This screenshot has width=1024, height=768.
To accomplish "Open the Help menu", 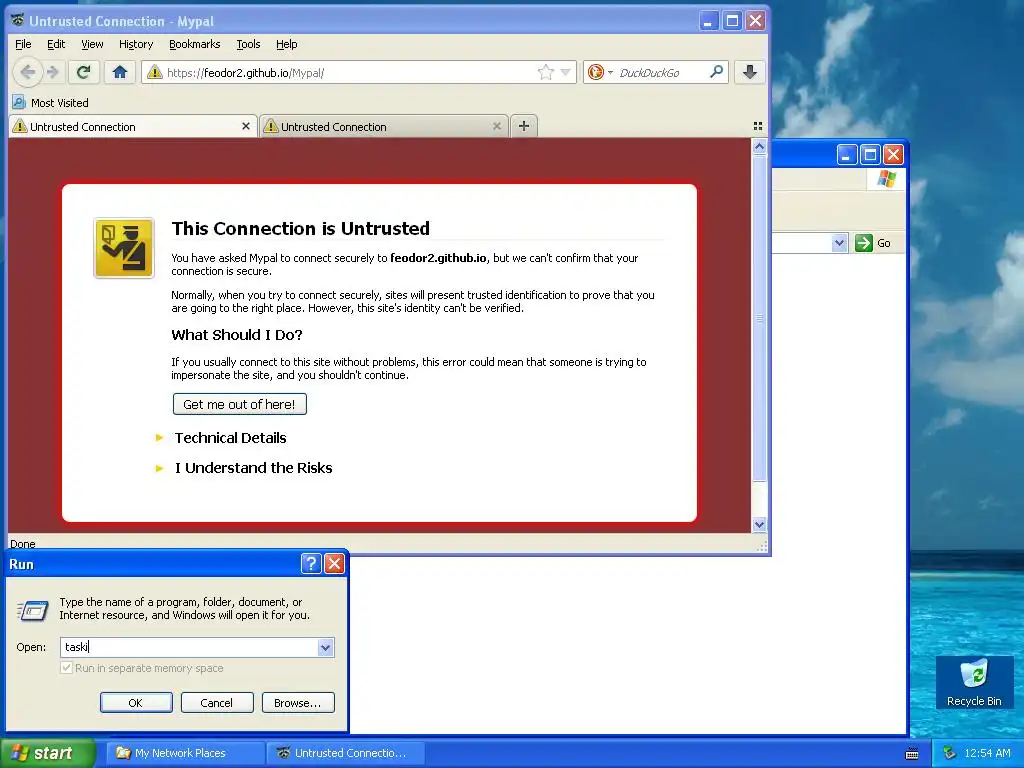I will click(286, 44).
